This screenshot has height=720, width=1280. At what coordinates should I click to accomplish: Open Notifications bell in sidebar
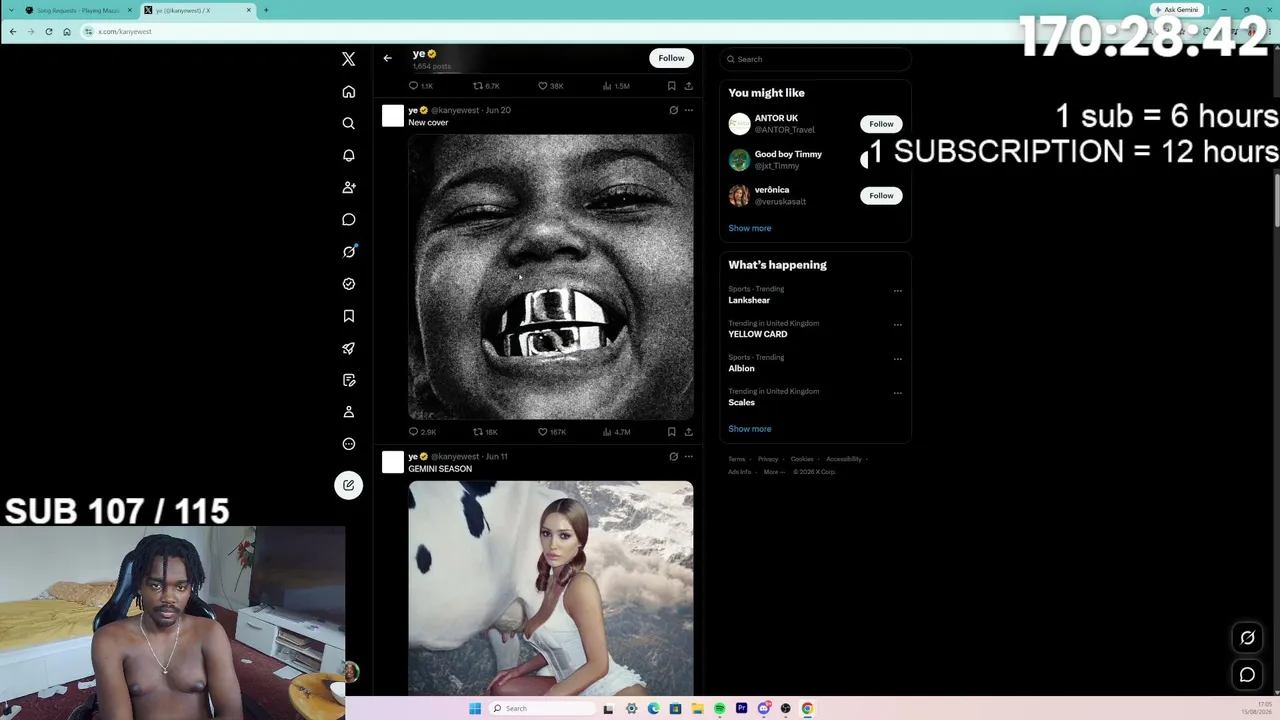[x=348, y=156]
